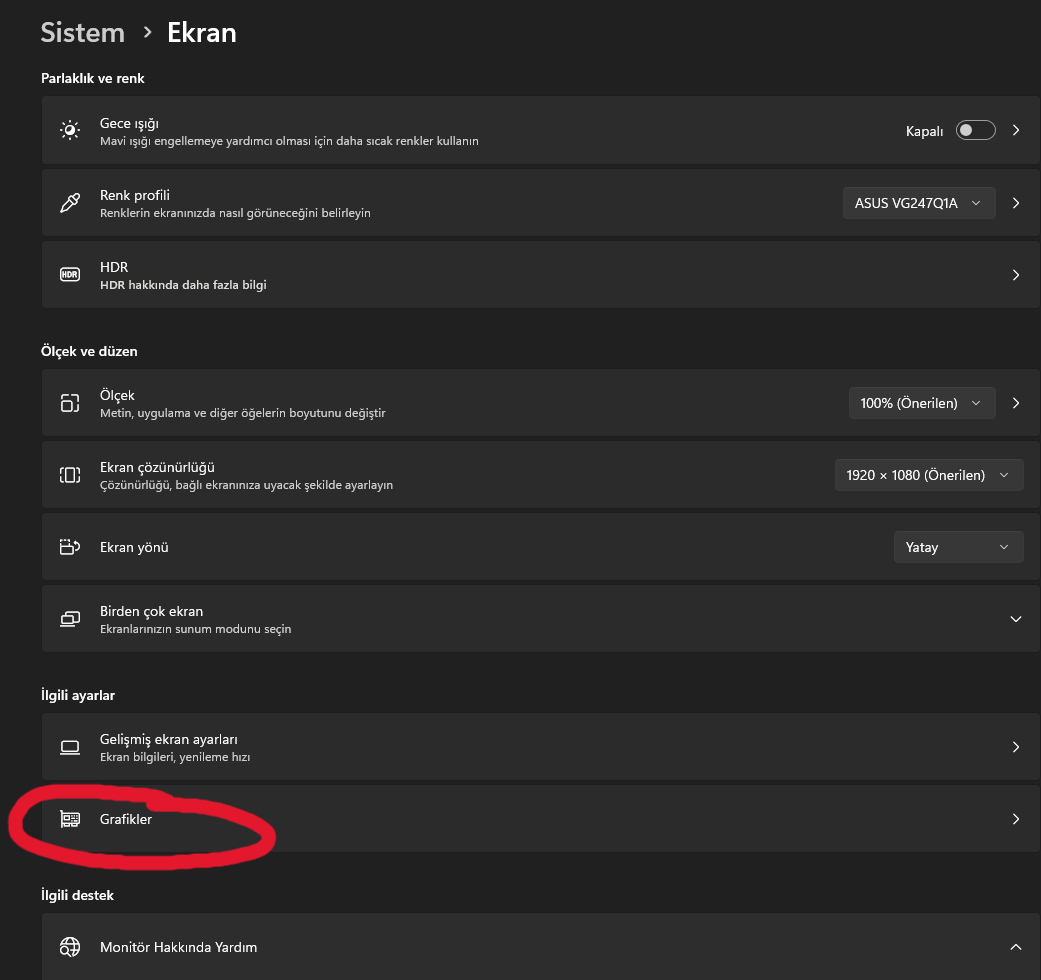The image size is (1041, 980).
Task: Toggle the Gece ışığı switch on
Action: [975, 130]
